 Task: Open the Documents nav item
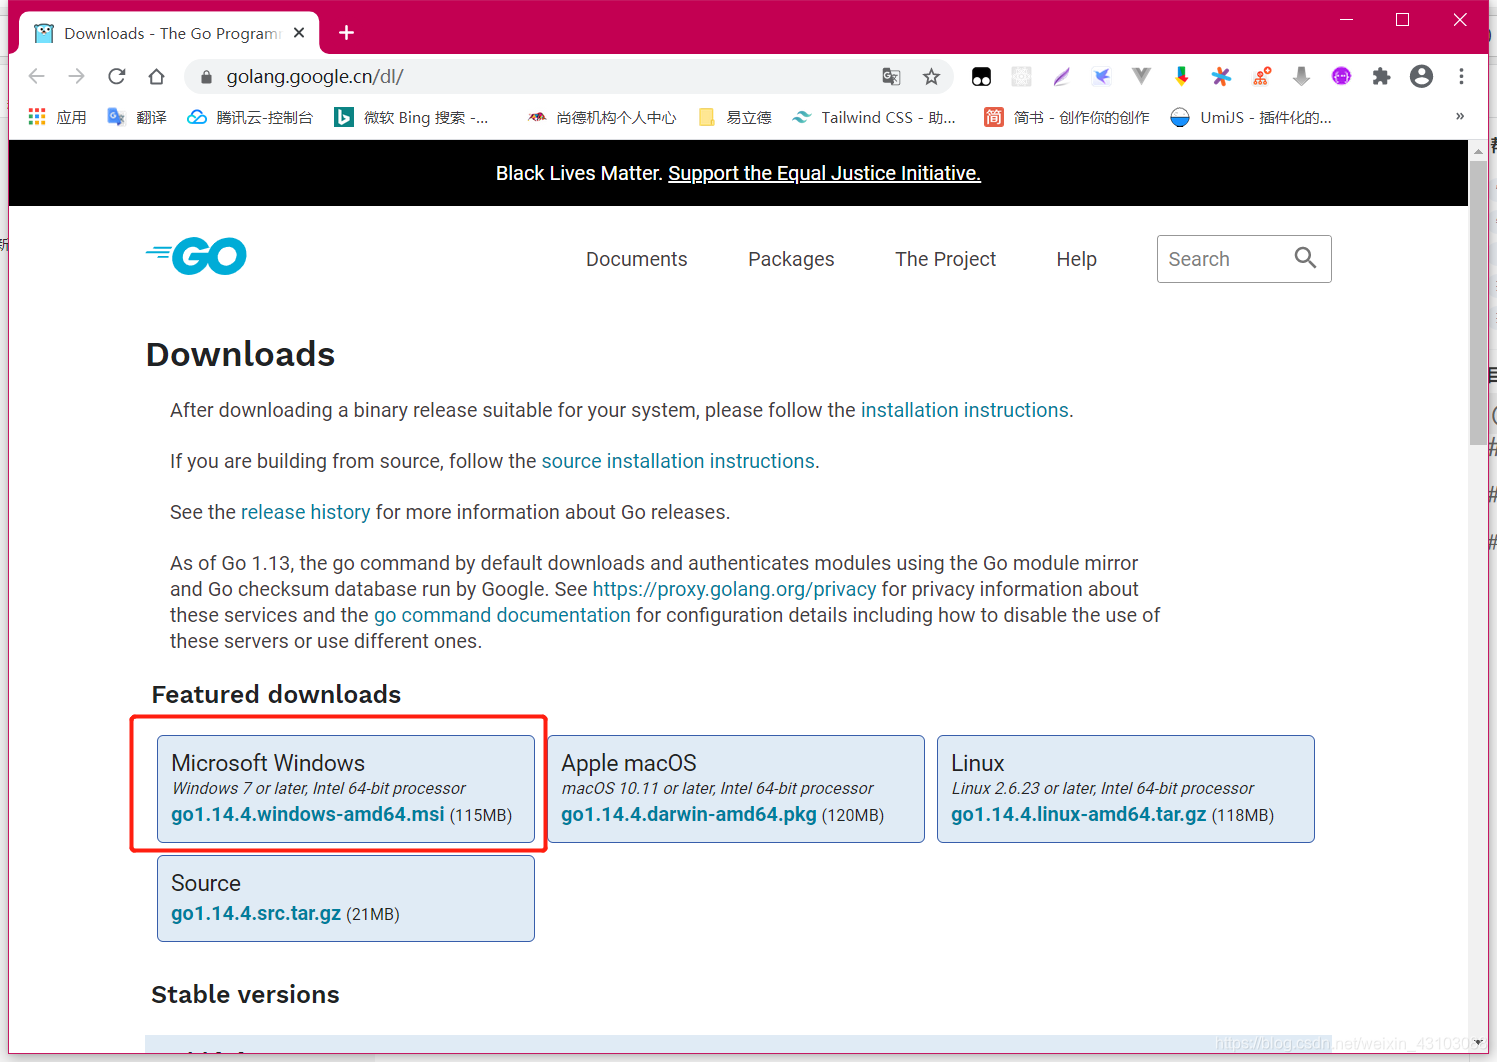tap(636, 259)
